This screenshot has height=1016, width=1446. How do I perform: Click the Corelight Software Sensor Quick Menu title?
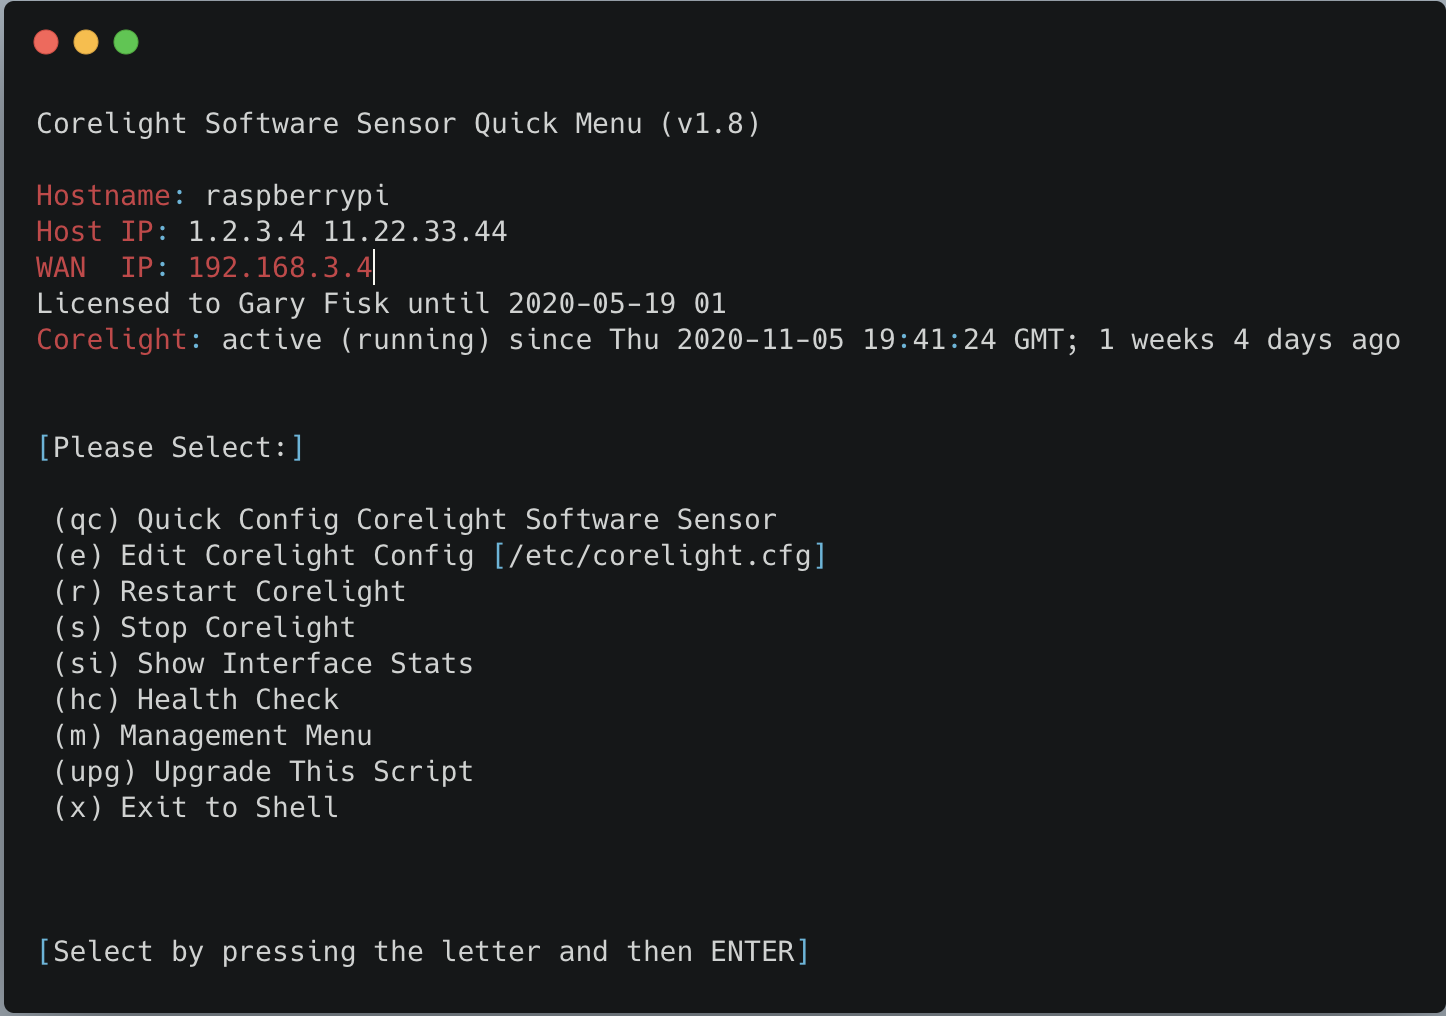(x=398, y=124)
